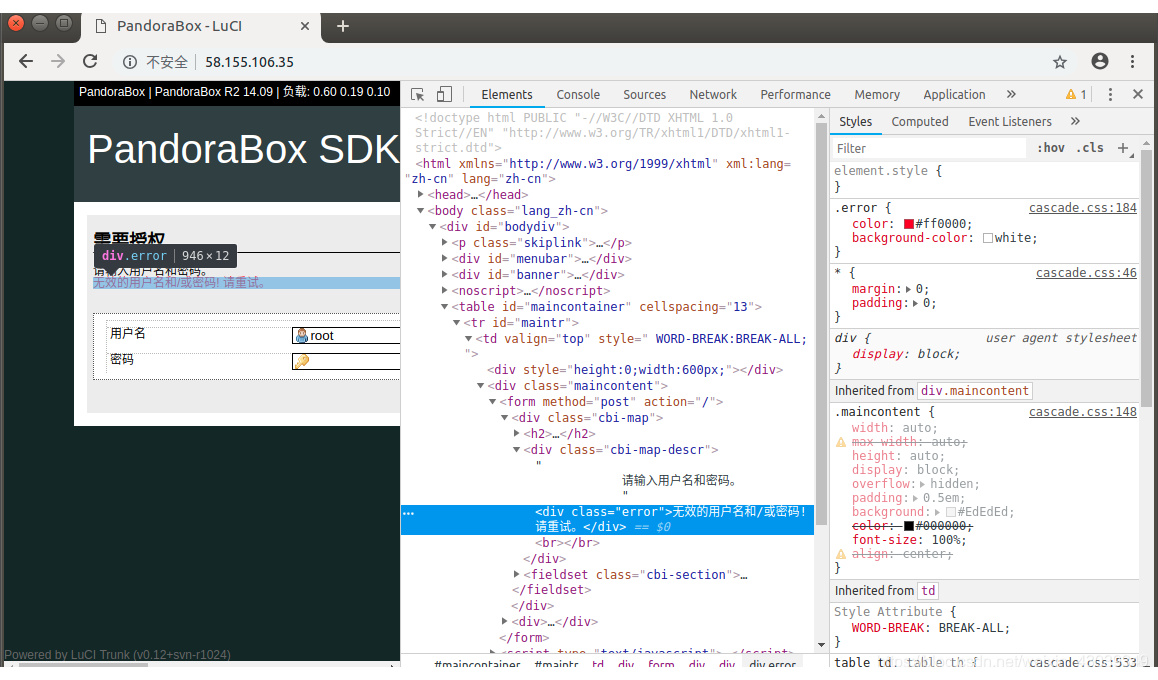Open the Chrome three-dot menu
The image size is (1158, 680).
click(x=1132, y=62)
